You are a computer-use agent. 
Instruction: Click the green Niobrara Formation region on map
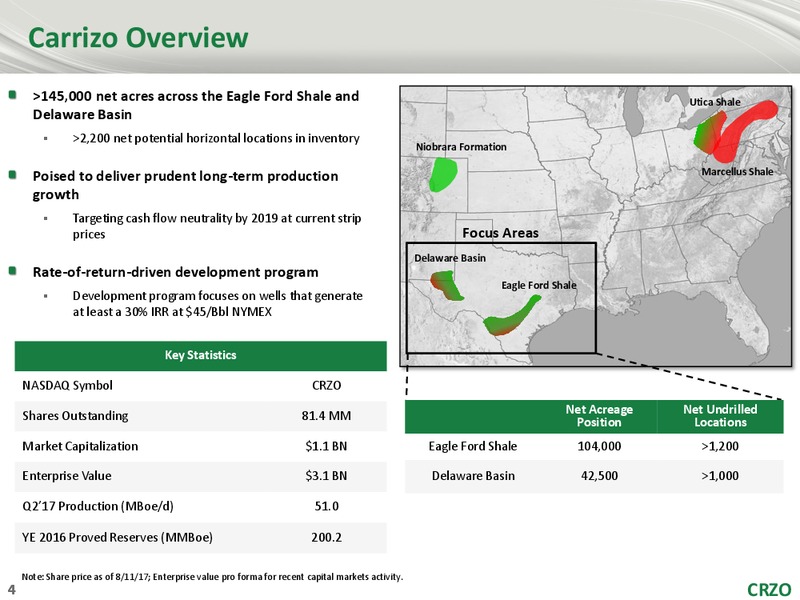point(442,175)
